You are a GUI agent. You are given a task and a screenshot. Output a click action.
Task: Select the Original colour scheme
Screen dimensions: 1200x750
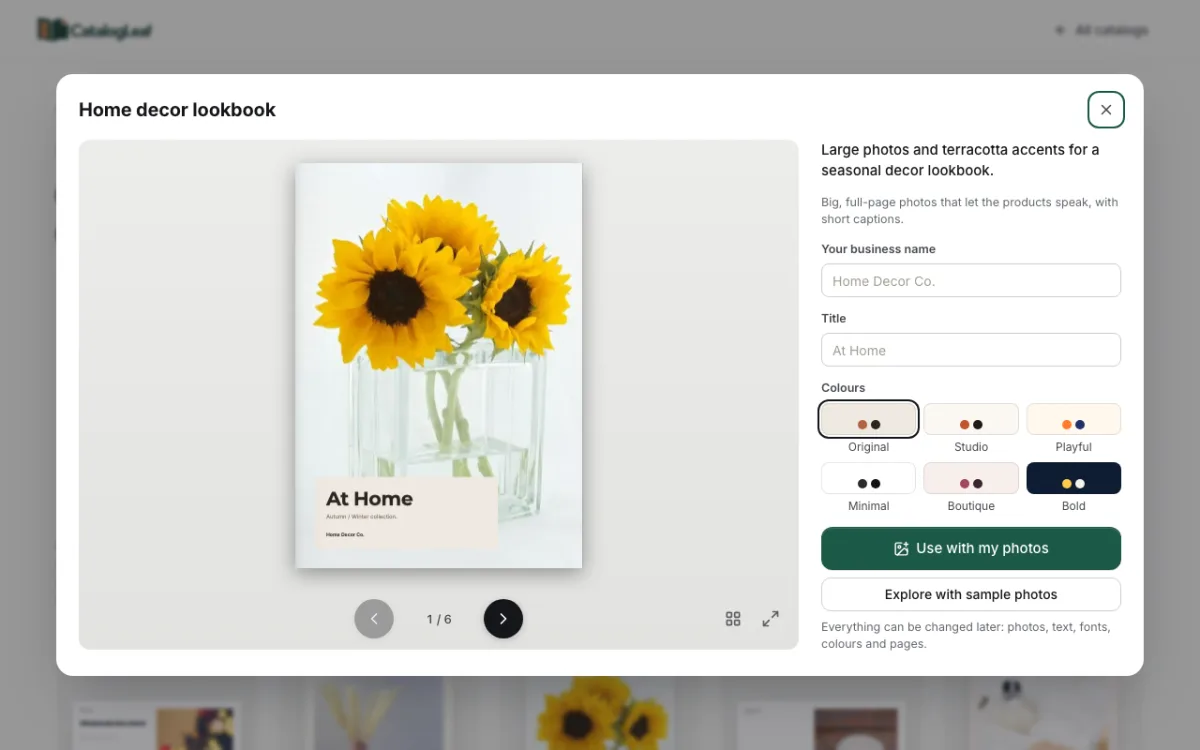point(868,419)
